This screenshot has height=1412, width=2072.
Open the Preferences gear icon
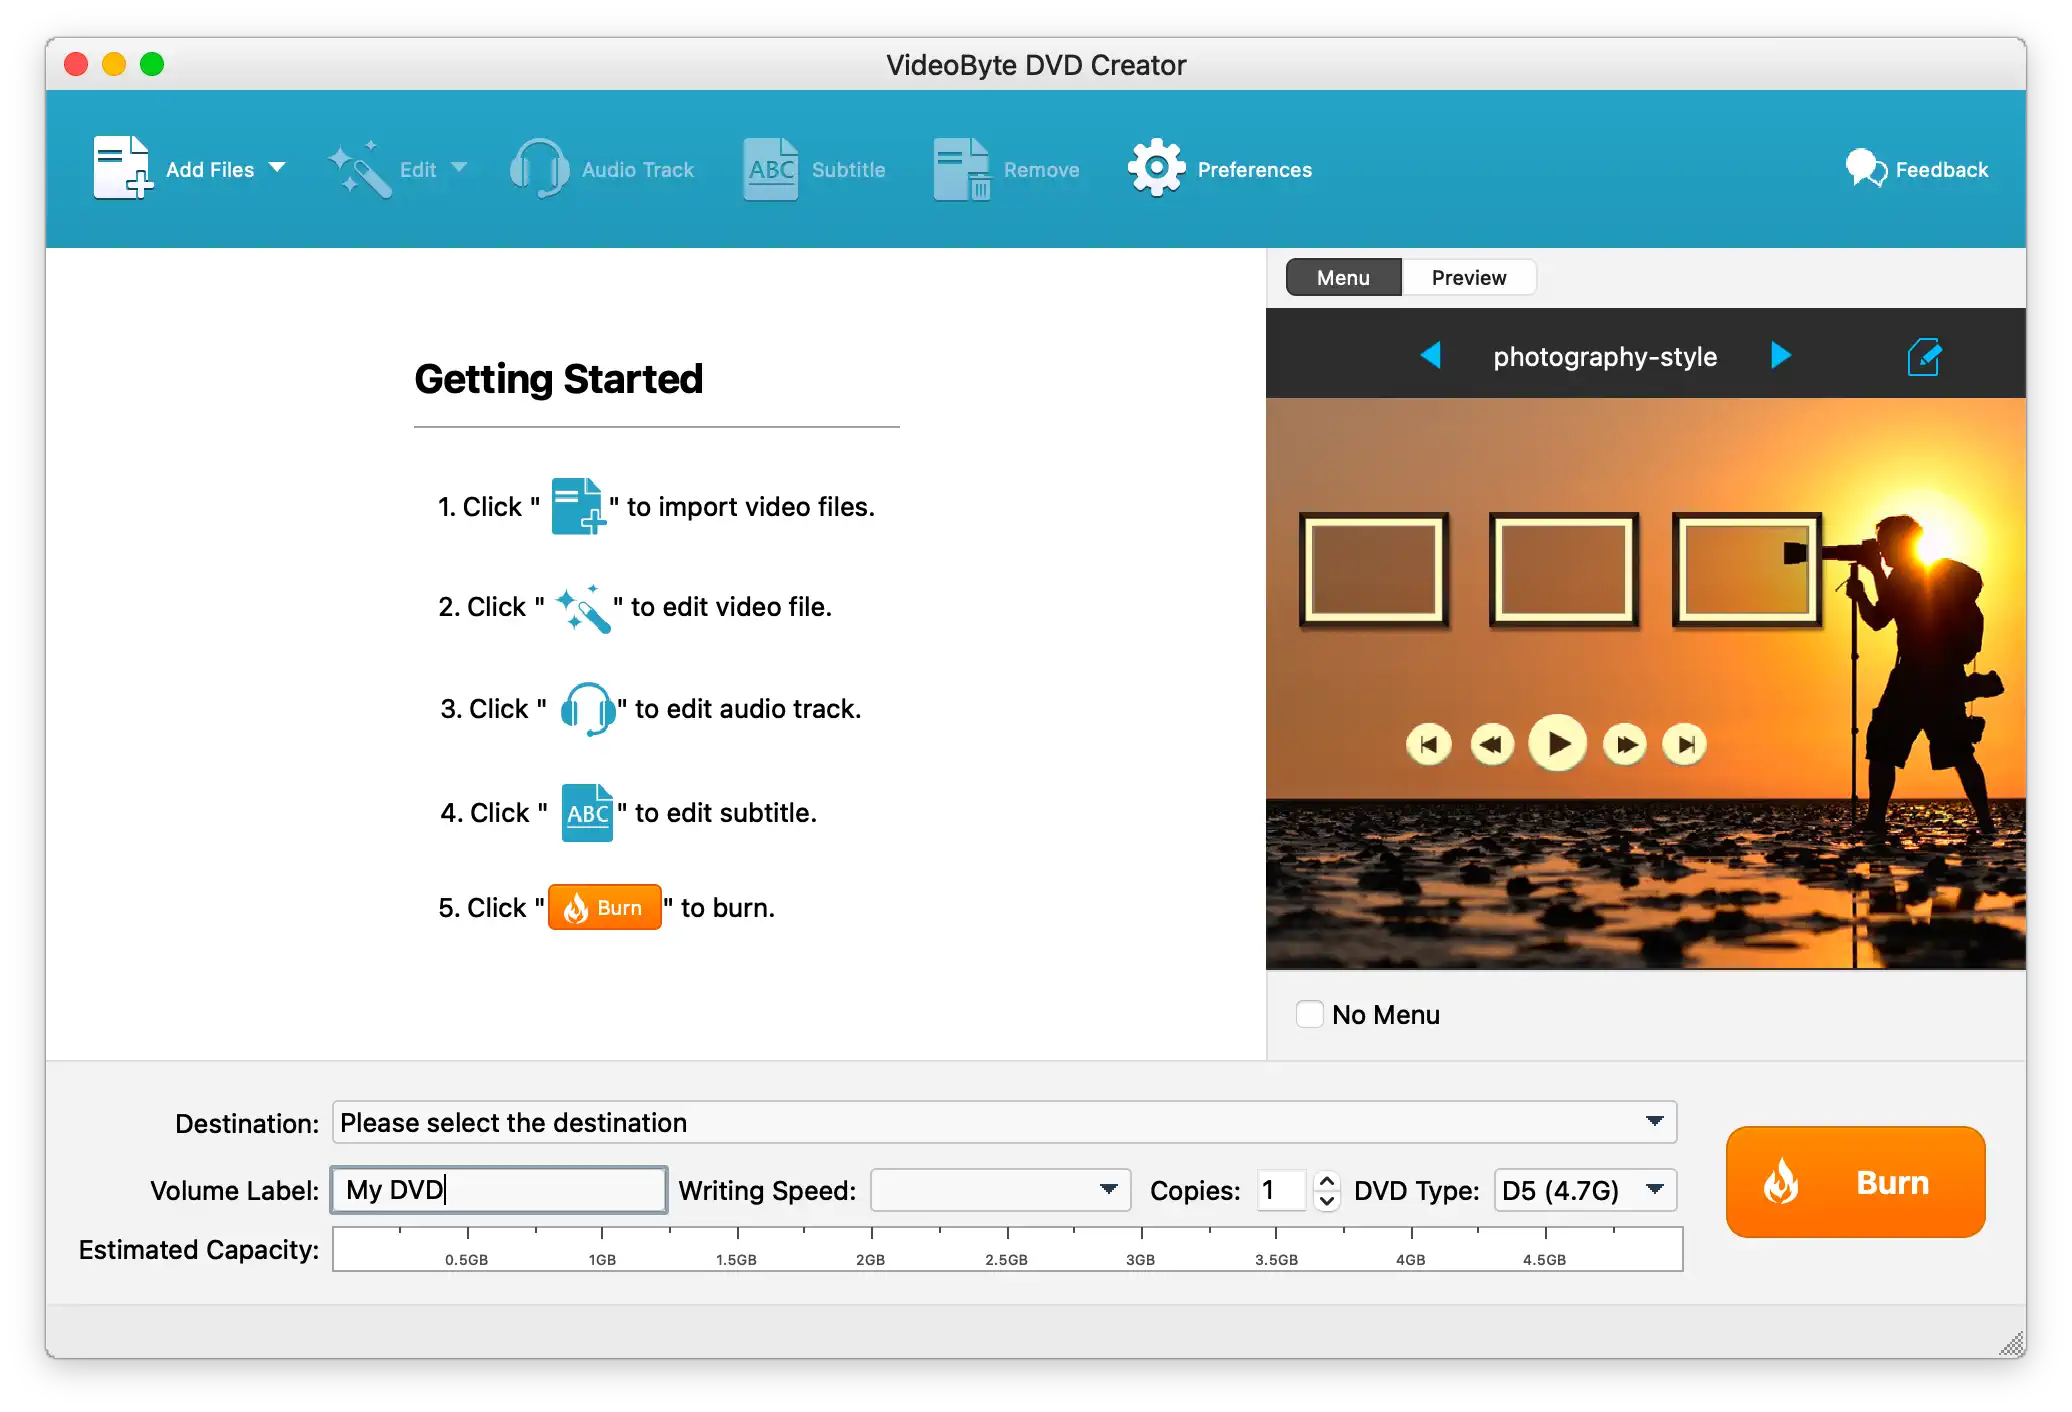[x=1156, y=168]
